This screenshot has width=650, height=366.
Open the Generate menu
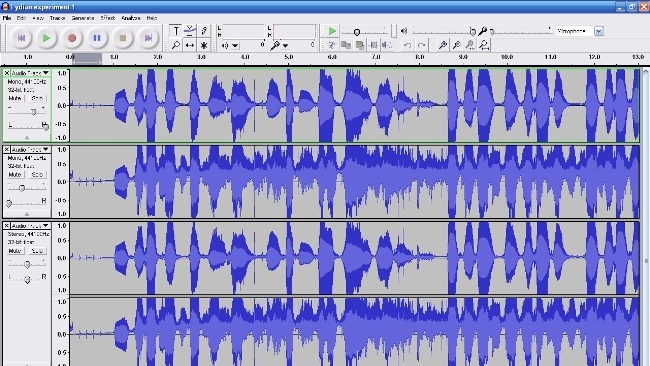[x=83, y=18]
